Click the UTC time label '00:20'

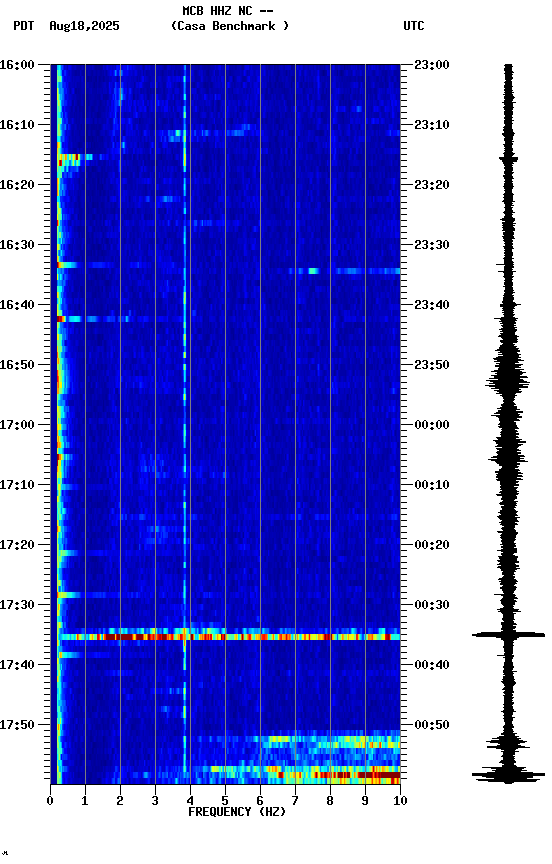click(x=432, y=545)
